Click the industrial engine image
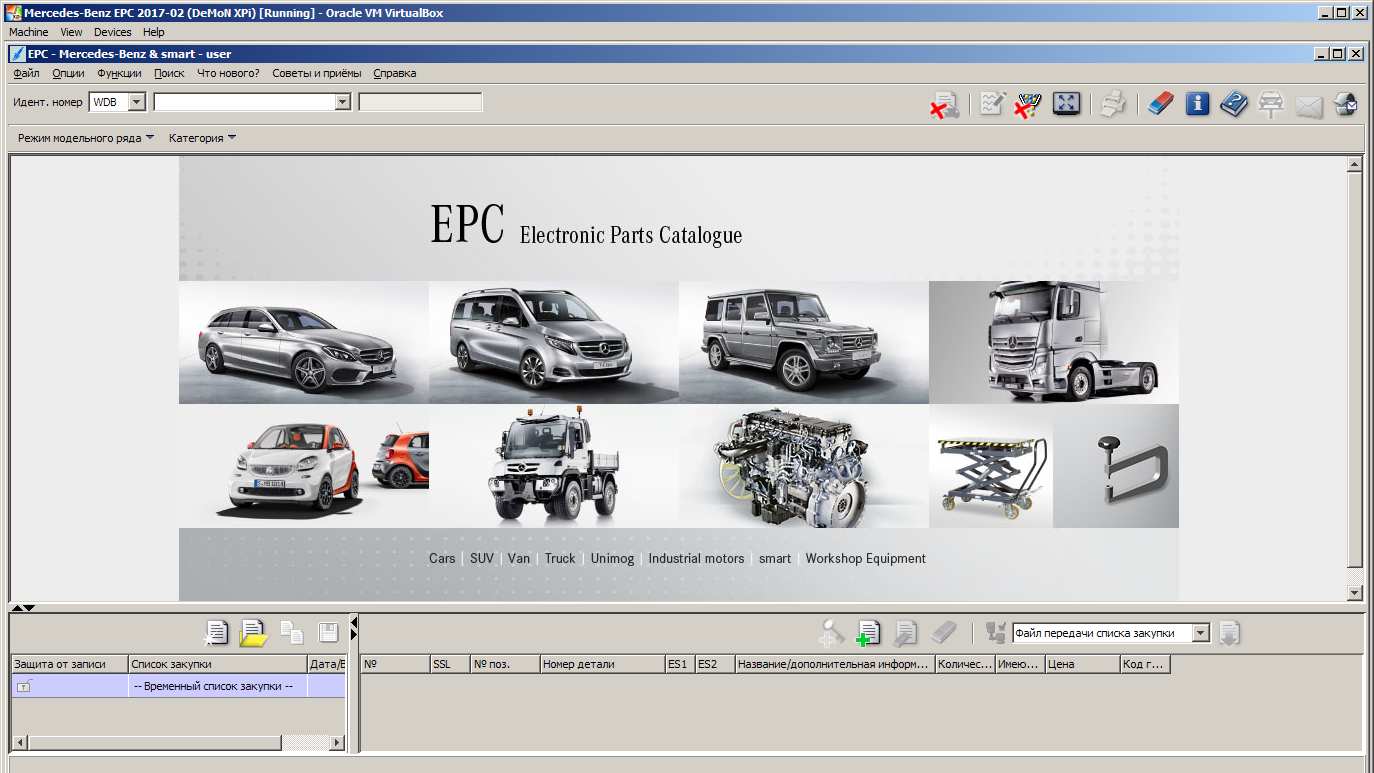Image resolution: width=1374 pixels, height=773 pixels. pyautogui.click(x=804, y=466)
